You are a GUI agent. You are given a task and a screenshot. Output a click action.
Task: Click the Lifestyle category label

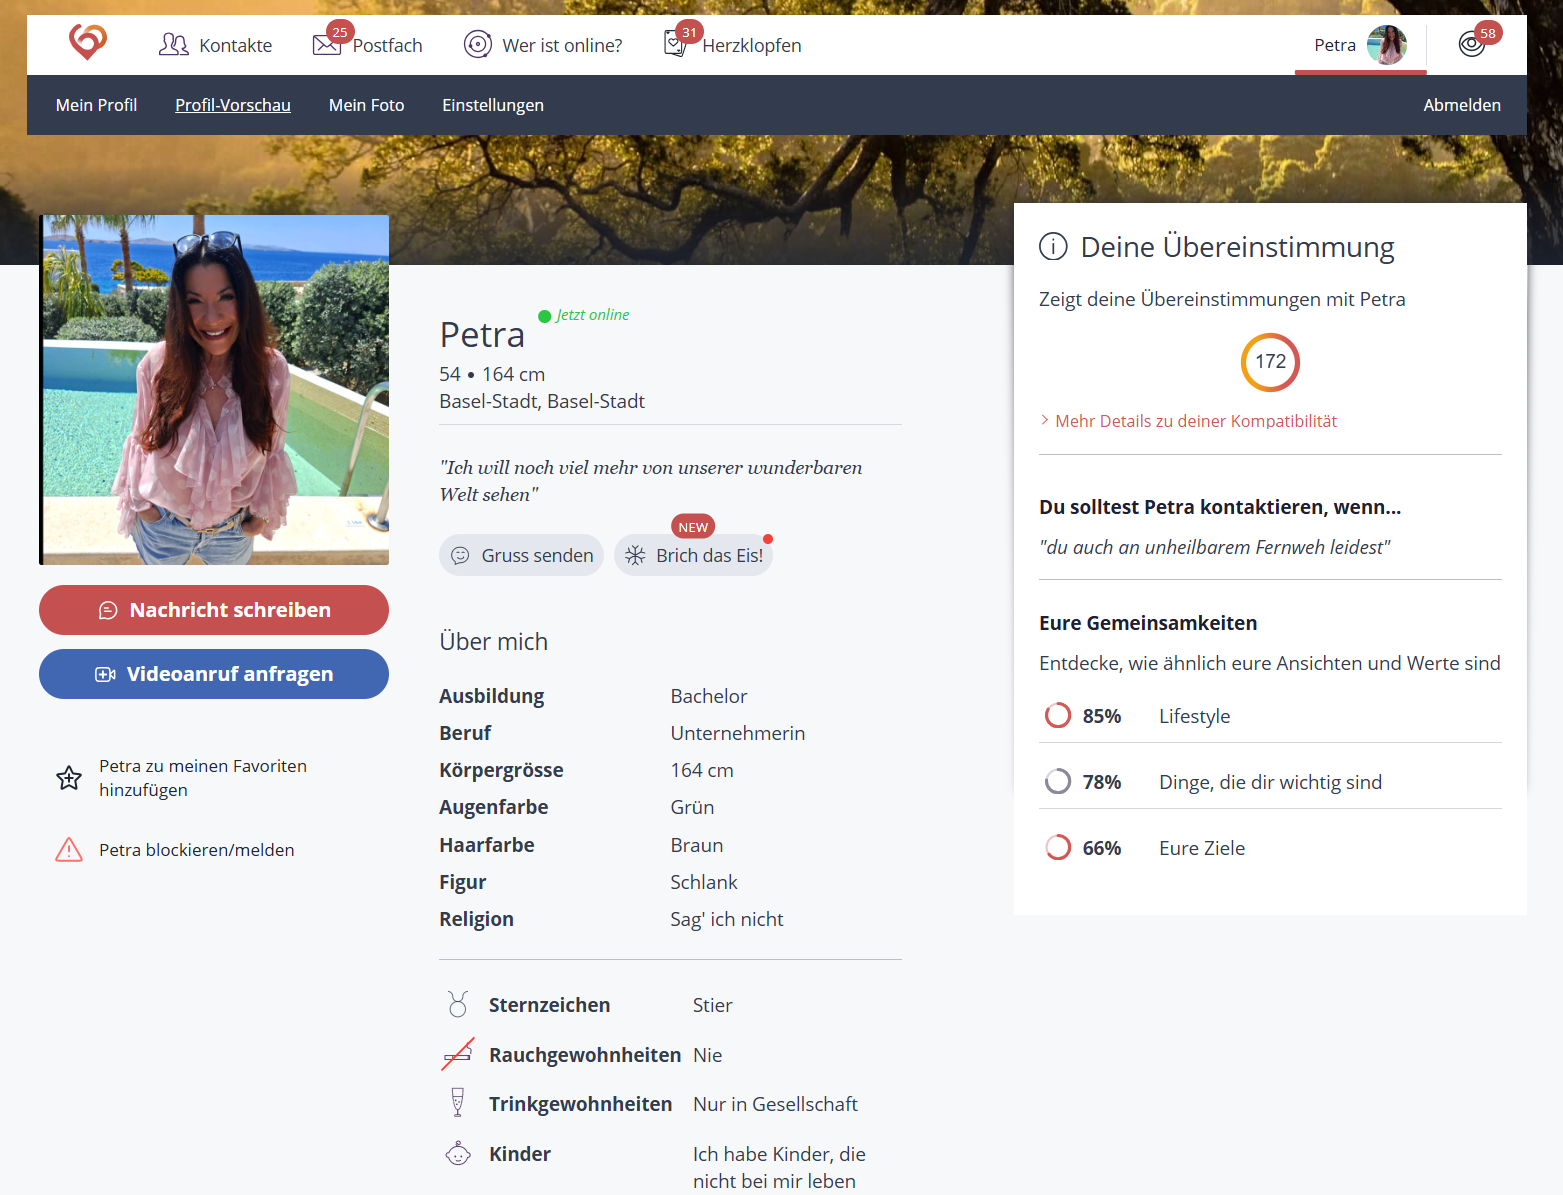pyautogui.click(x=1195, y=716)
